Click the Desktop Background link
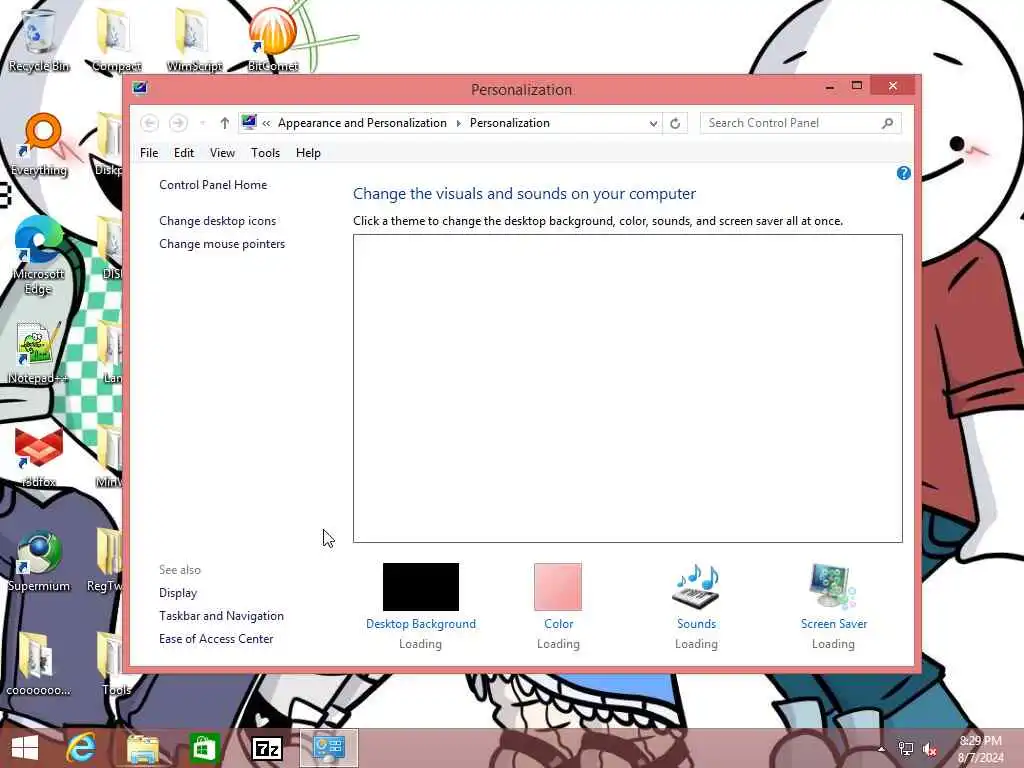Viewport: 1024px width, 768px height. (421, 624)
